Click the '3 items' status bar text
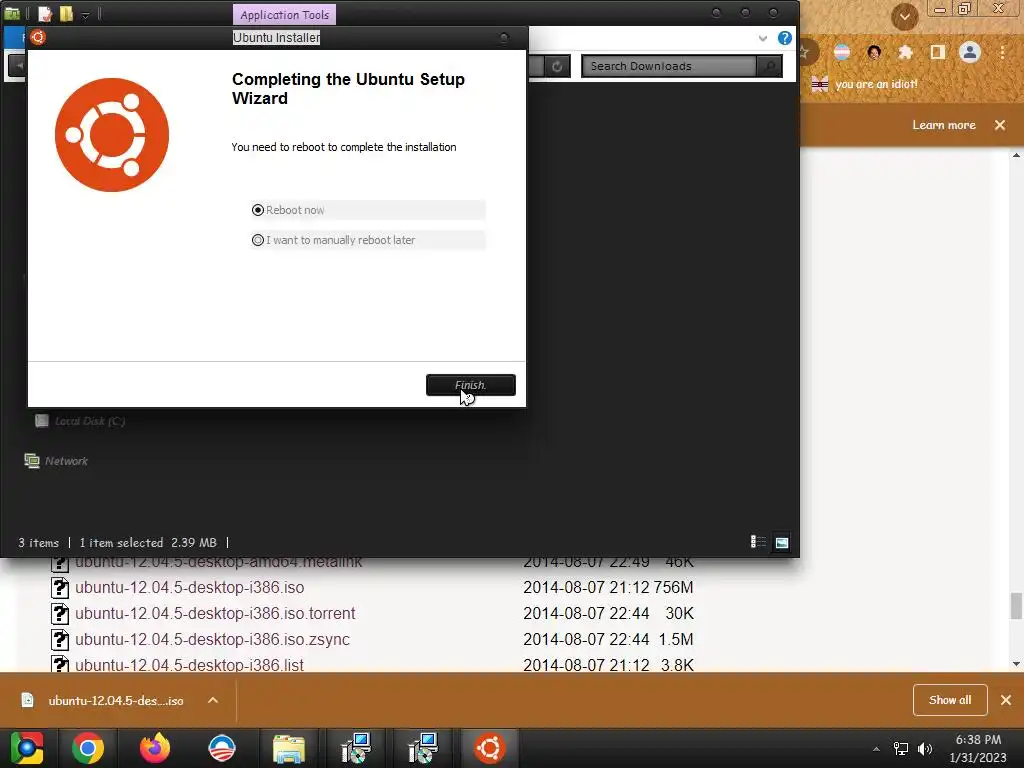The image size is (1024, 768). coord(39,543)
